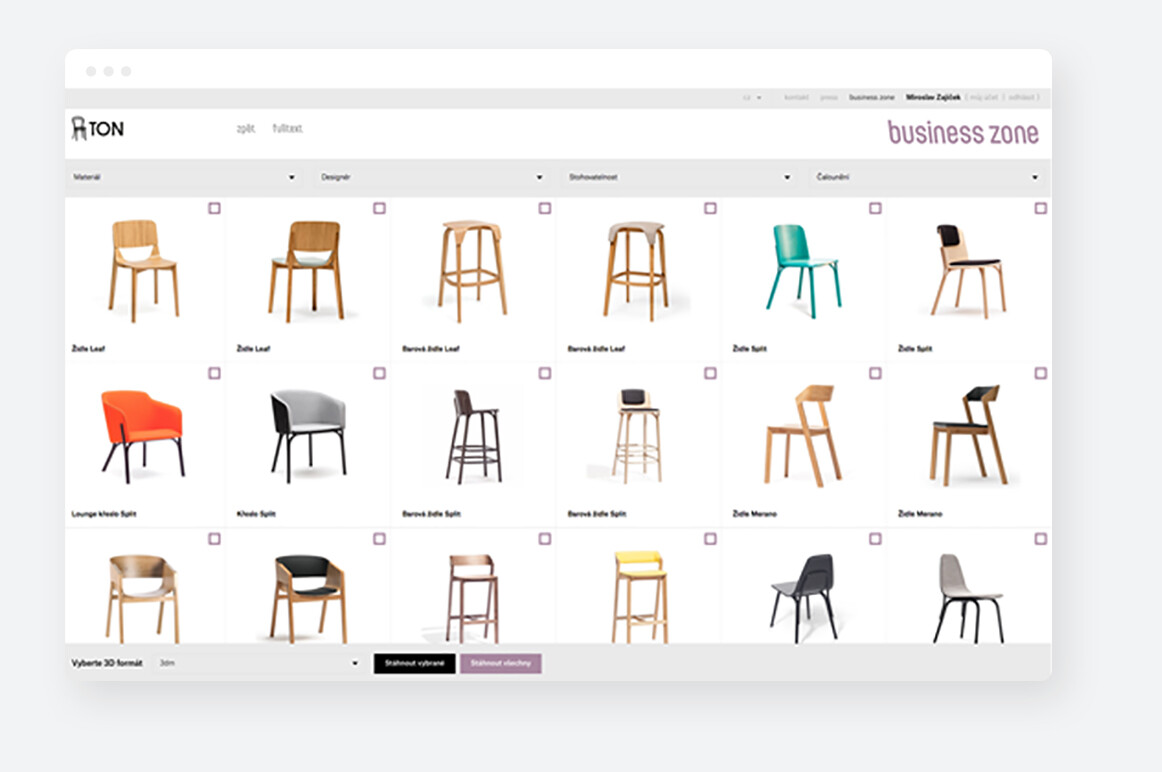Tick the checkbox on the turquoise Židle Split
This screenshot has width=1162, height=772.
tap(875, 208)
